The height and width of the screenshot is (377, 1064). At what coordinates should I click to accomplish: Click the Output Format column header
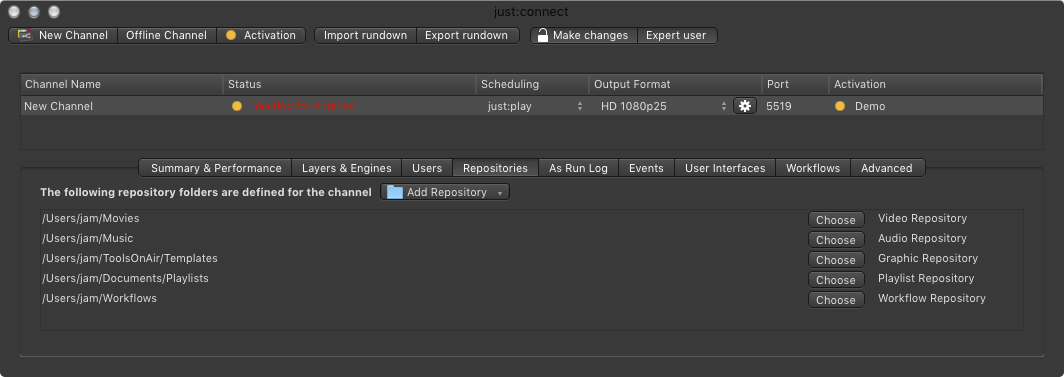675,84
